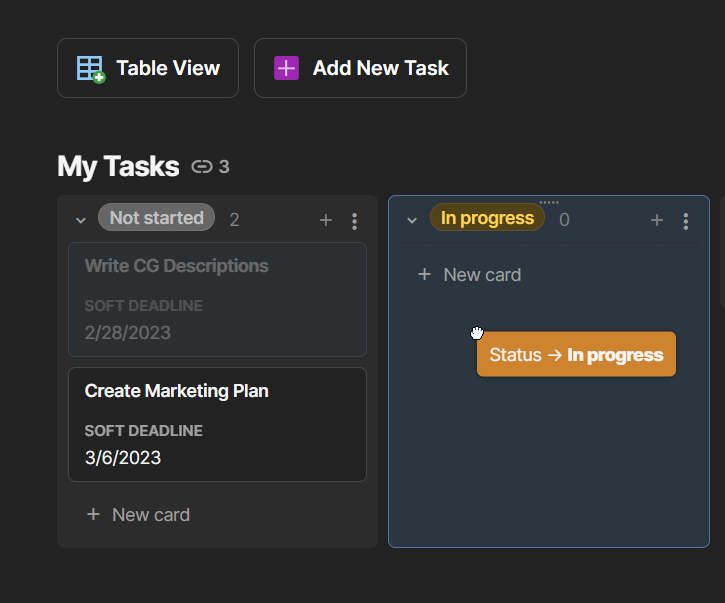Select the In progress status tag
725x603 pixels.
click(x=487, y=218)
